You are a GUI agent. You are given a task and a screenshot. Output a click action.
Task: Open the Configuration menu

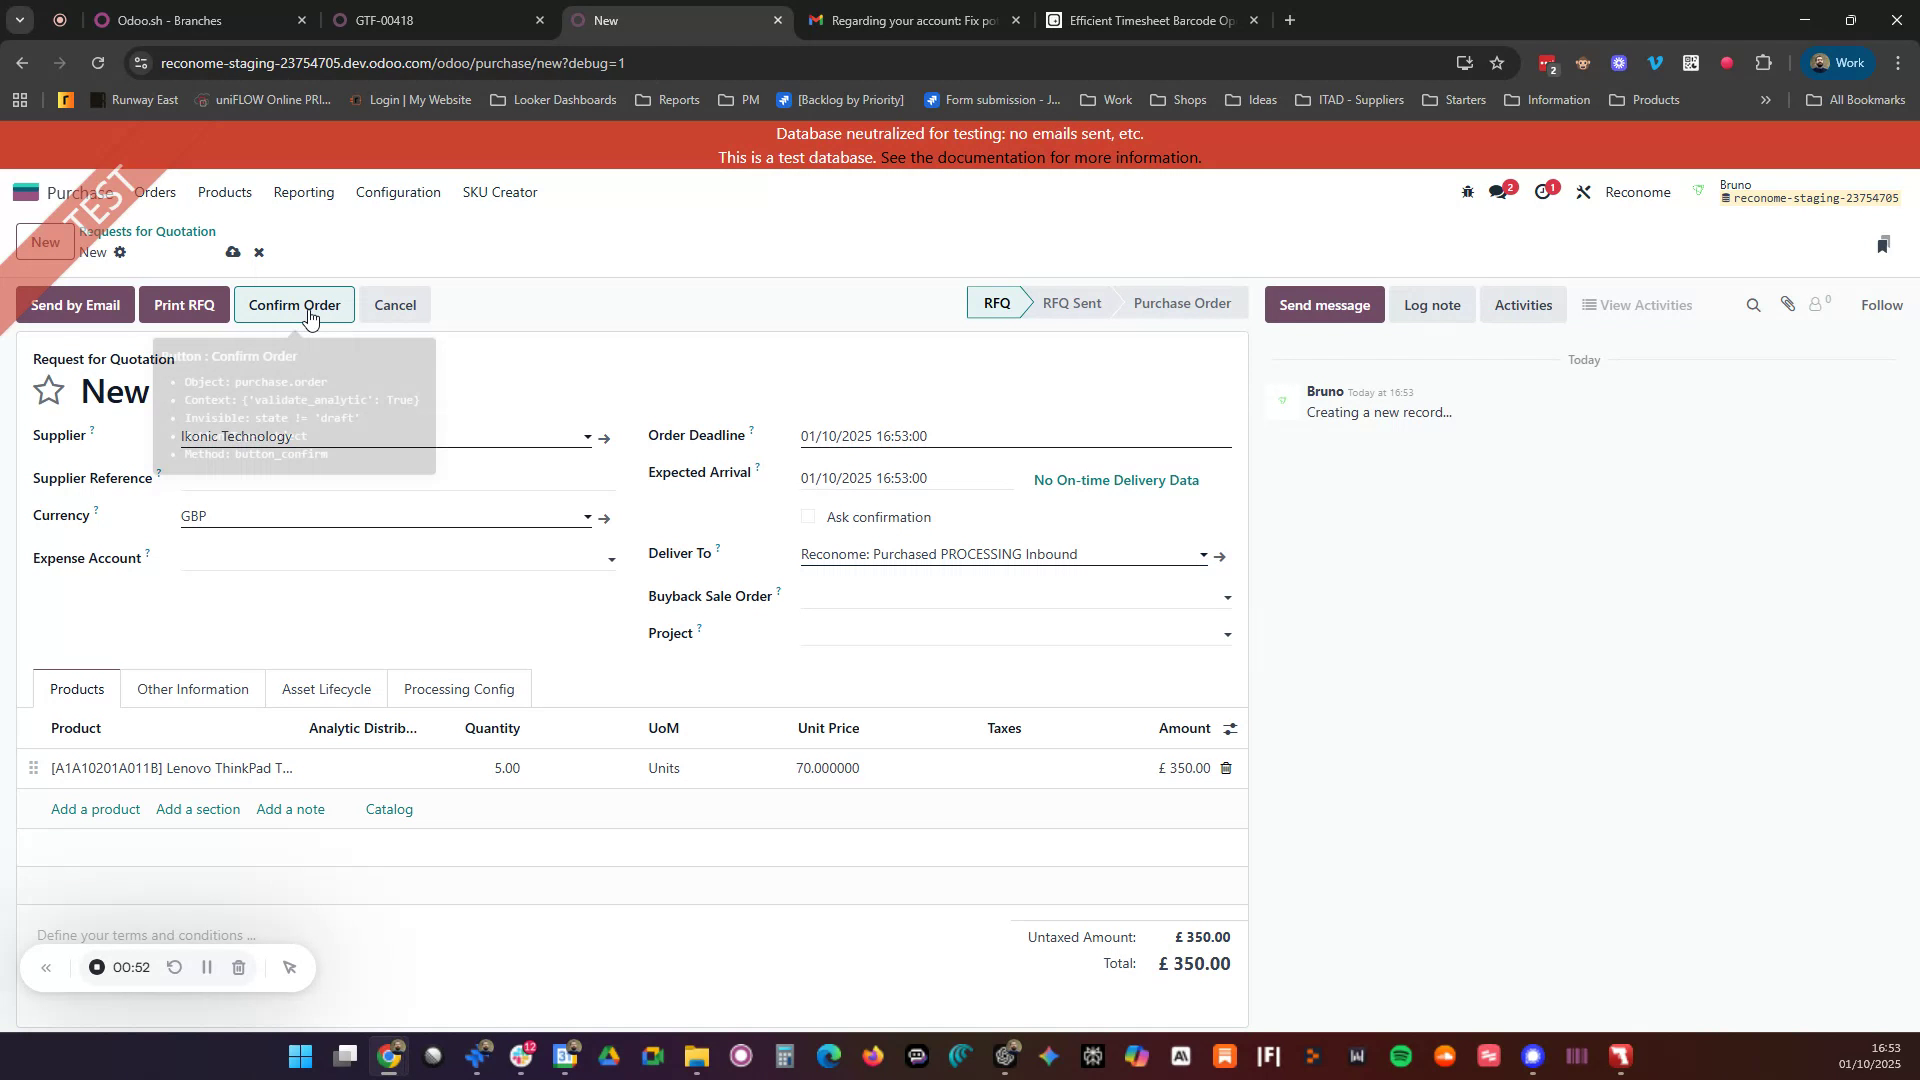(397, 192)
